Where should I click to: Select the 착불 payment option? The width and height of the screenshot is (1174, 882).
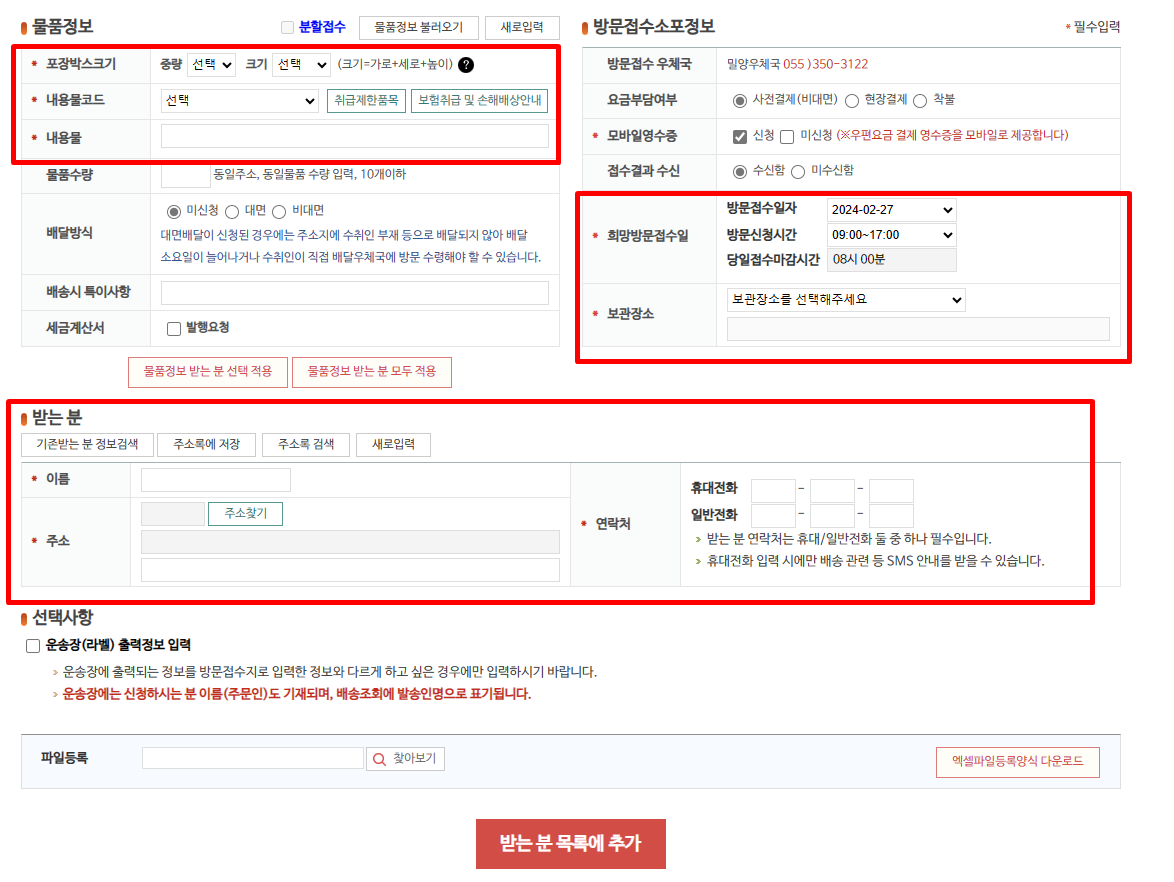point(923,100)
